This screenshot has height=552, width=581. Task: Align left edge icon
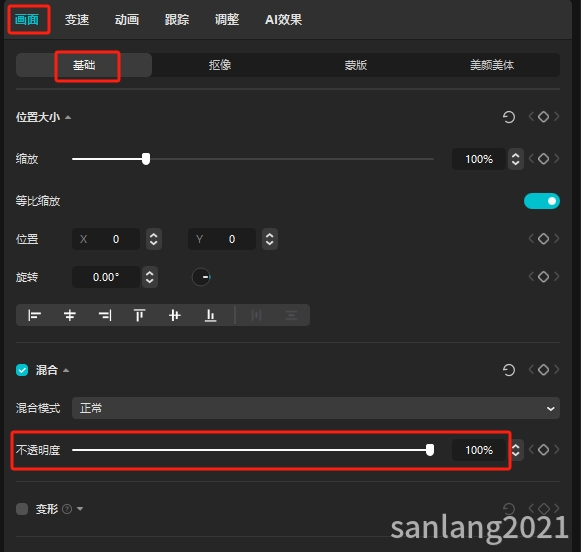(34, 315)
